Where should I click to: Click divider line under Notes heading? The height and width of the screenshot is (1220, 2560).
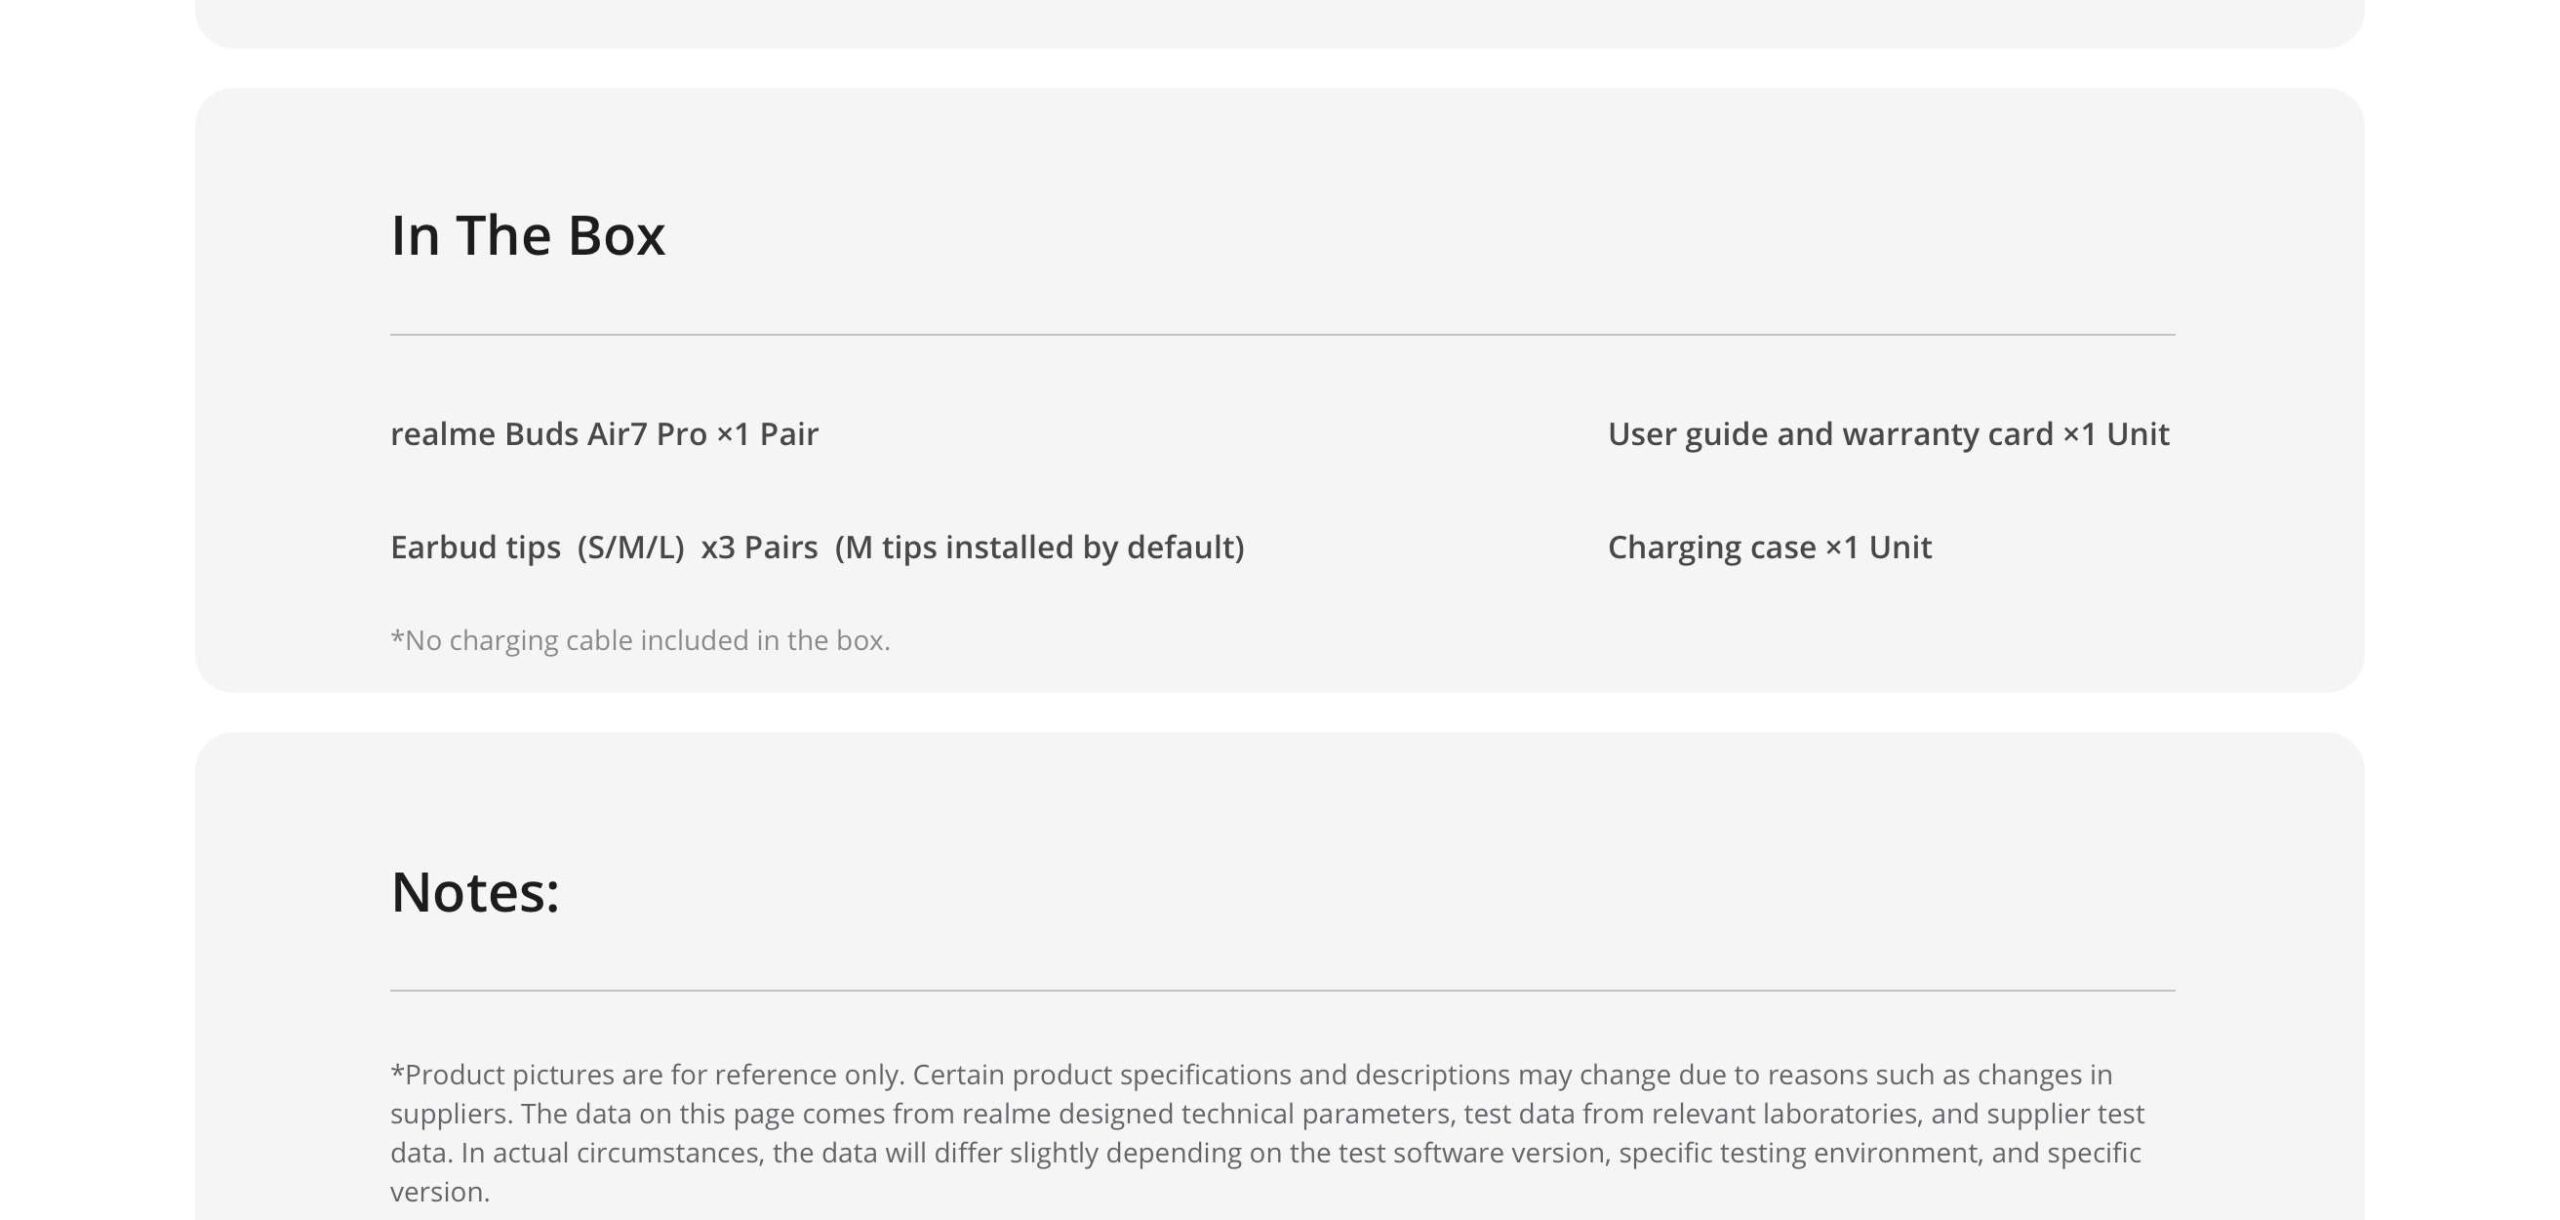coord(1282,990)
